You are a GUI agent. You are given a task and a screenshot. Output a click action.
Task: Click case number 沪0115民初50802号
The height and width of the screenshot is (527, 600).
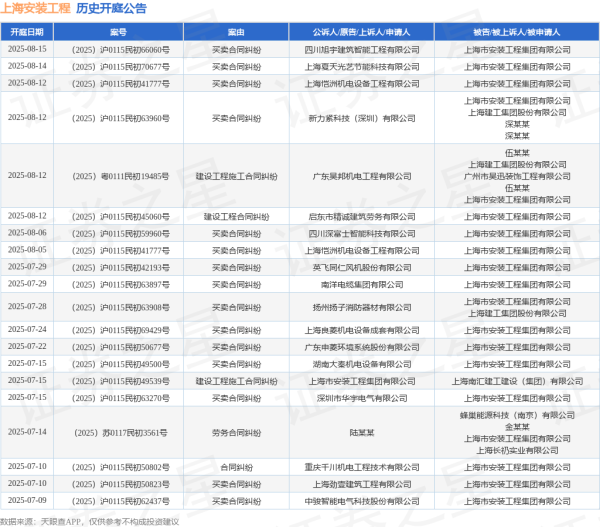[121, 467]
